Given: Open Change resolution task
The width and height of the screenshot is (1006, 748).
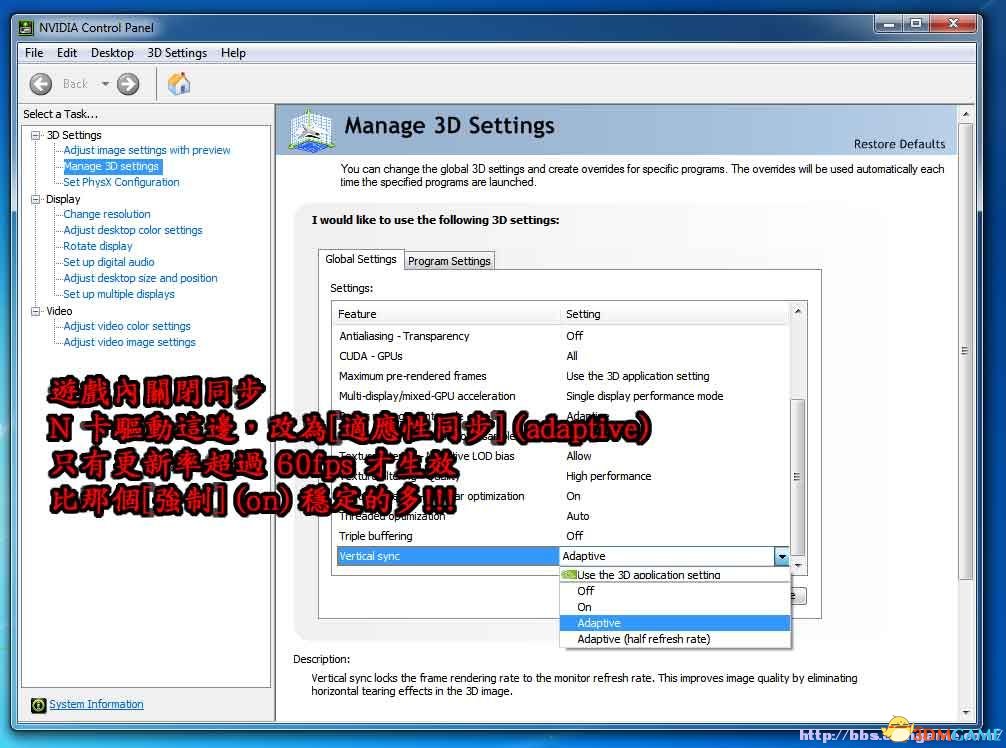Looking at the screenshot, I should coord(107,214).
